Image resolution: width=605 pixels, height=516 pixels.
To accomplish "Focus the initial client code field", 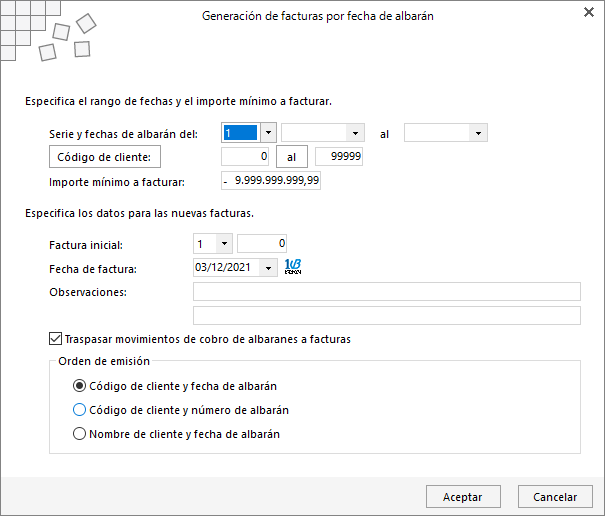I will pos(245,156).
